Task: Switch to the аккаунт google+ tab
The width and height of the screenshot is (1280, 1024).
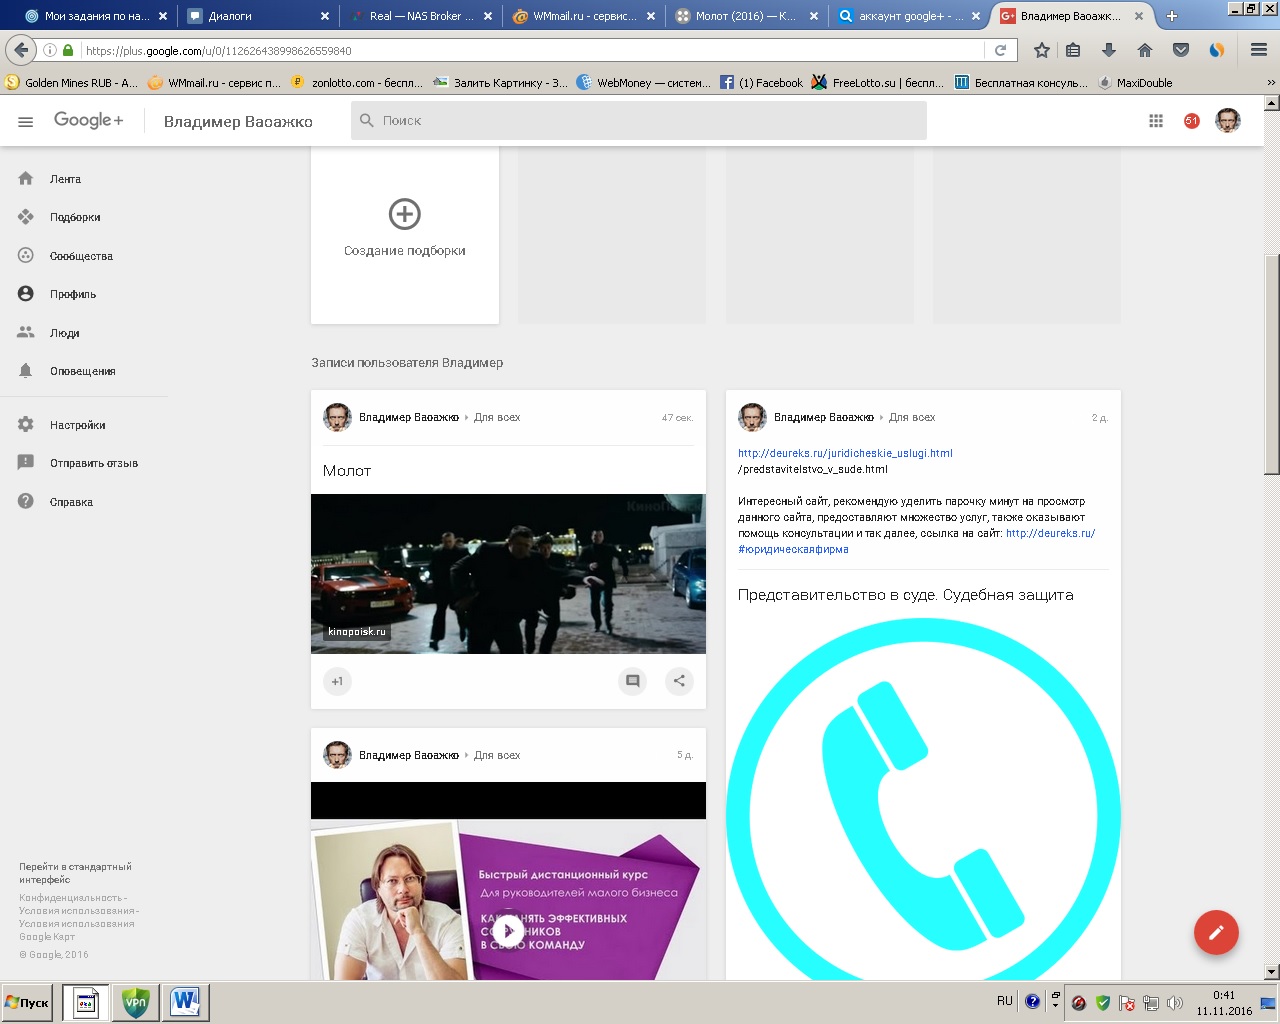Action: pyautogui.click(x=909, y=16)
